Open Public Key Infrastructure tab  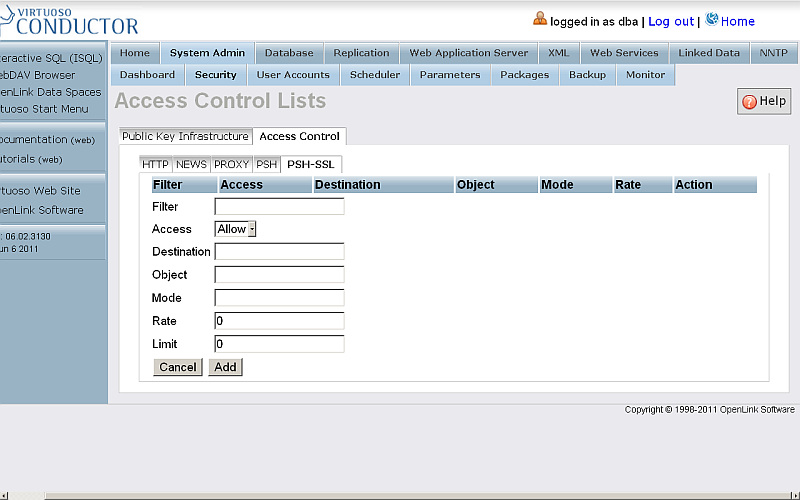[185, 136]
